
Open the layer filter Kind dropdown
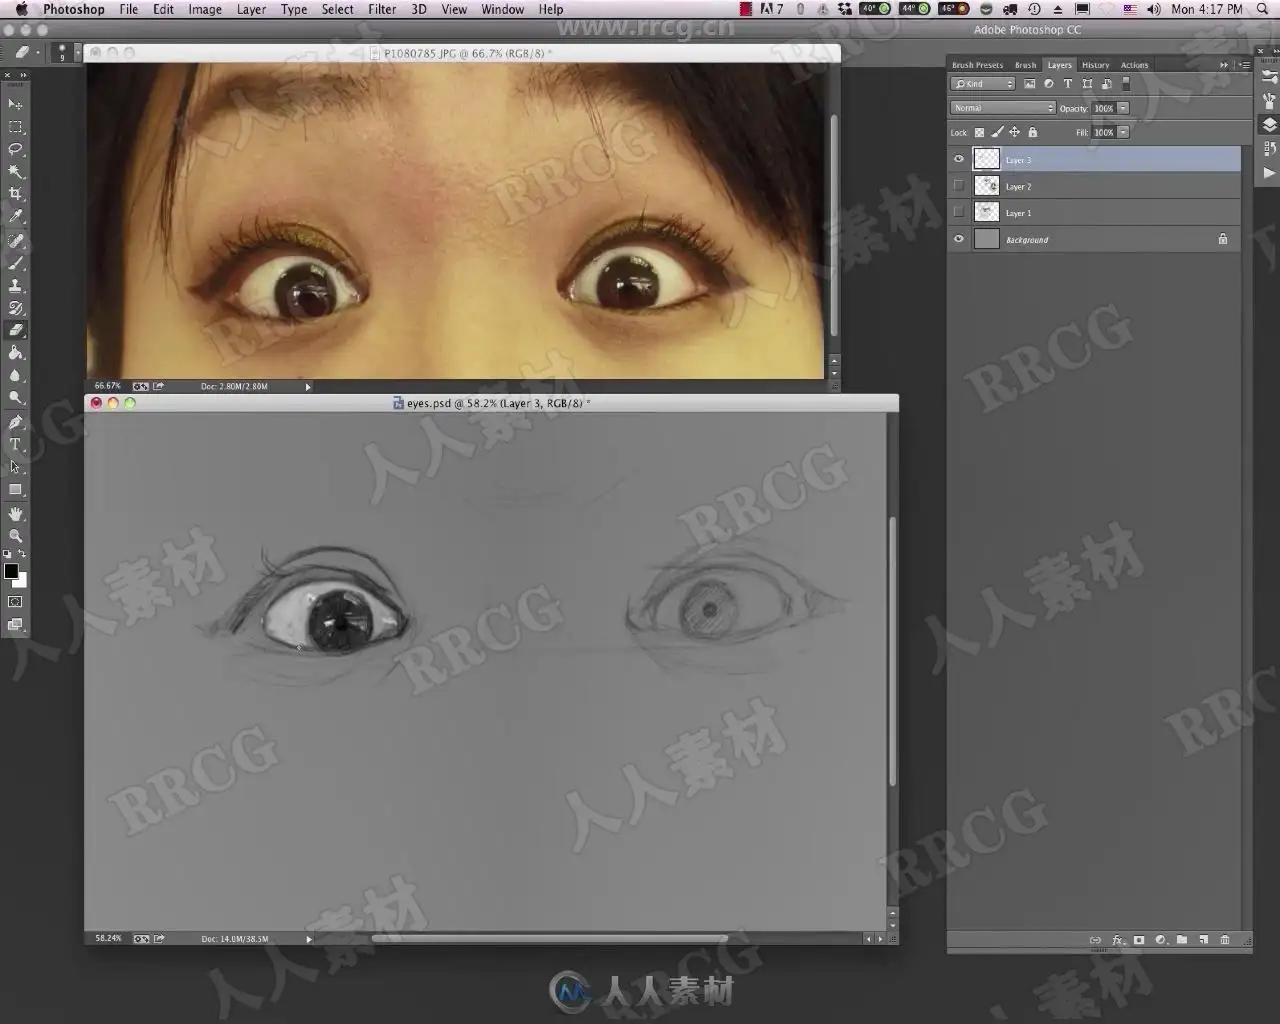tap(983, 84)
